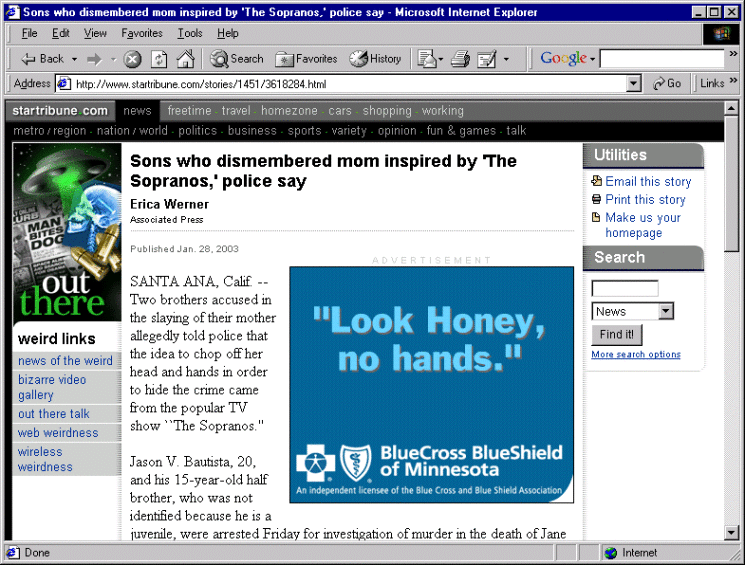Click the Go button beside the address bar
This screenshot has height=565, width=745.
click(667, 84)
